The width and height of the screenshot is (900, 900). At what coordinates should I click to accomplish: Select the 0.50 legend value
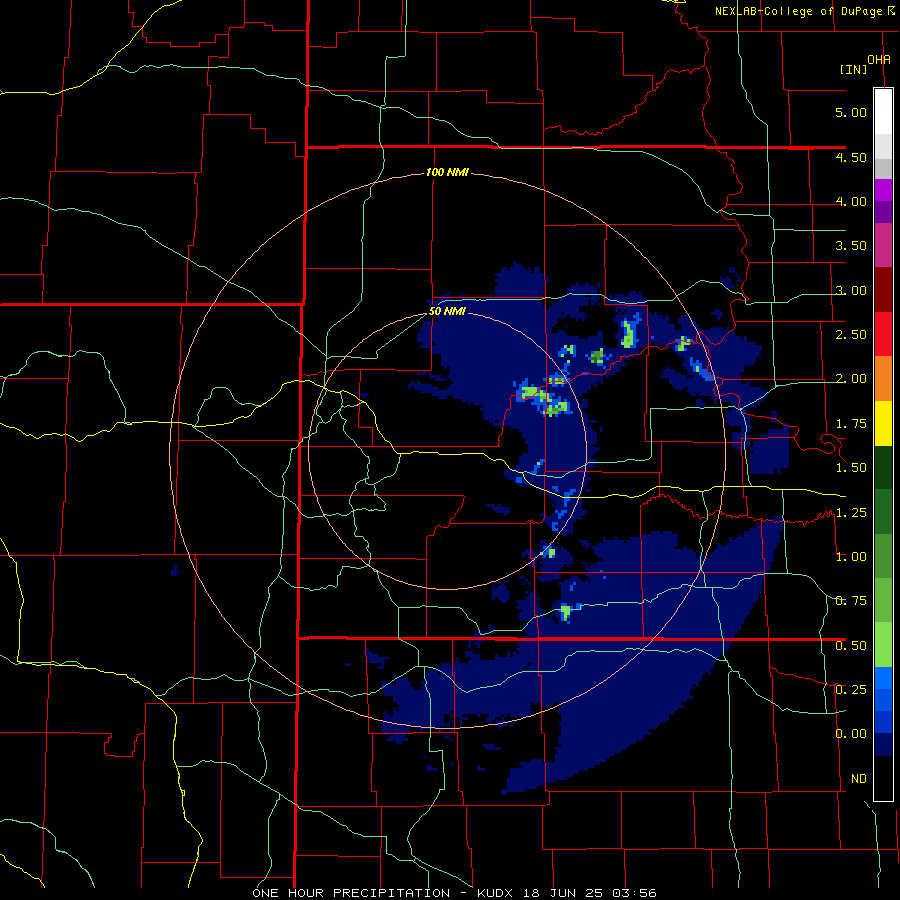851,646
